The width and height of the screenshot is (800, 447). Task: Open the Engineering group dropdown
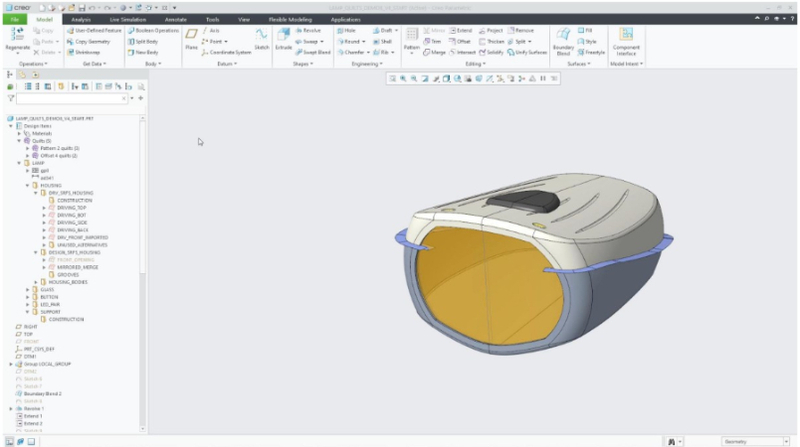pyautogui.click(x=366, y=63)
